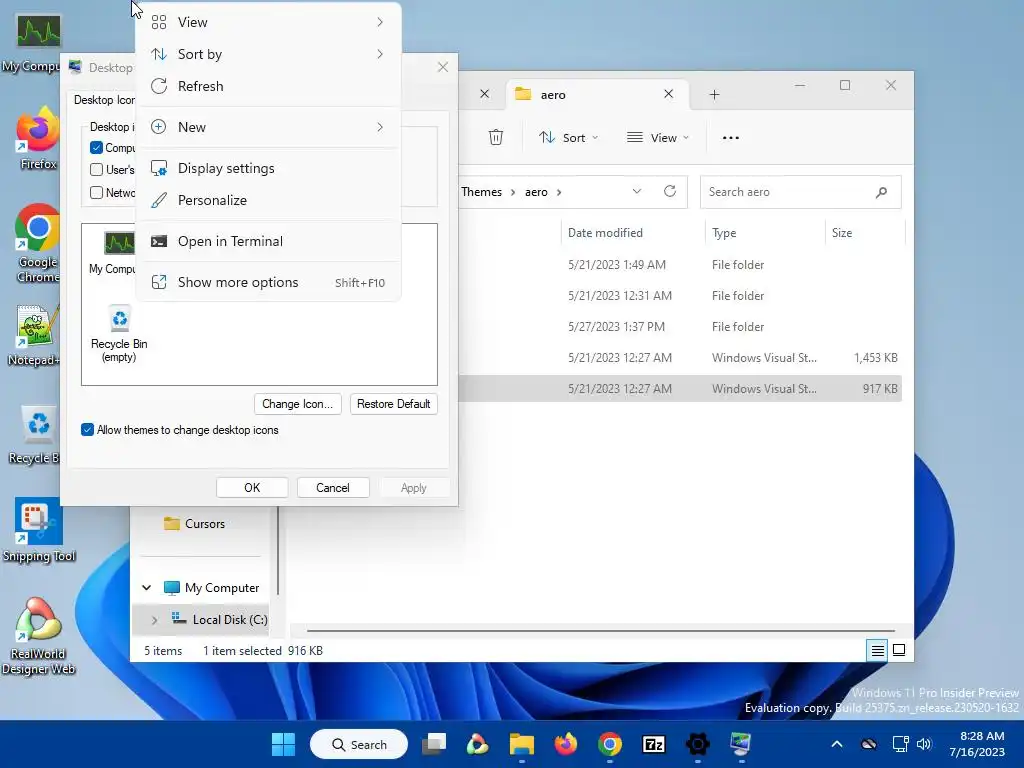1024x768 pixels.
Task: Click the Restore Default button
Action: pos(393,404)
